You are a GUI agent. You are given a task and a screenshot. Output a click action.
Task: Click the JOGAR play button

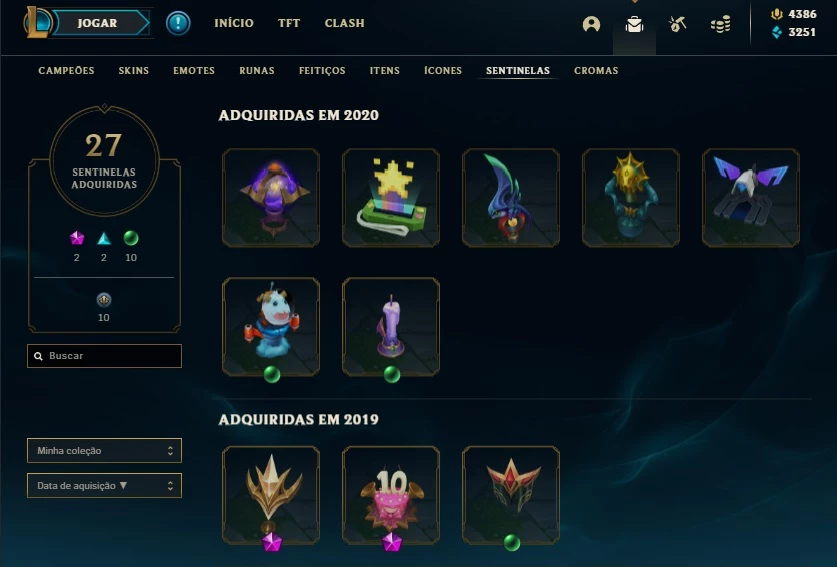pos(99,23)
